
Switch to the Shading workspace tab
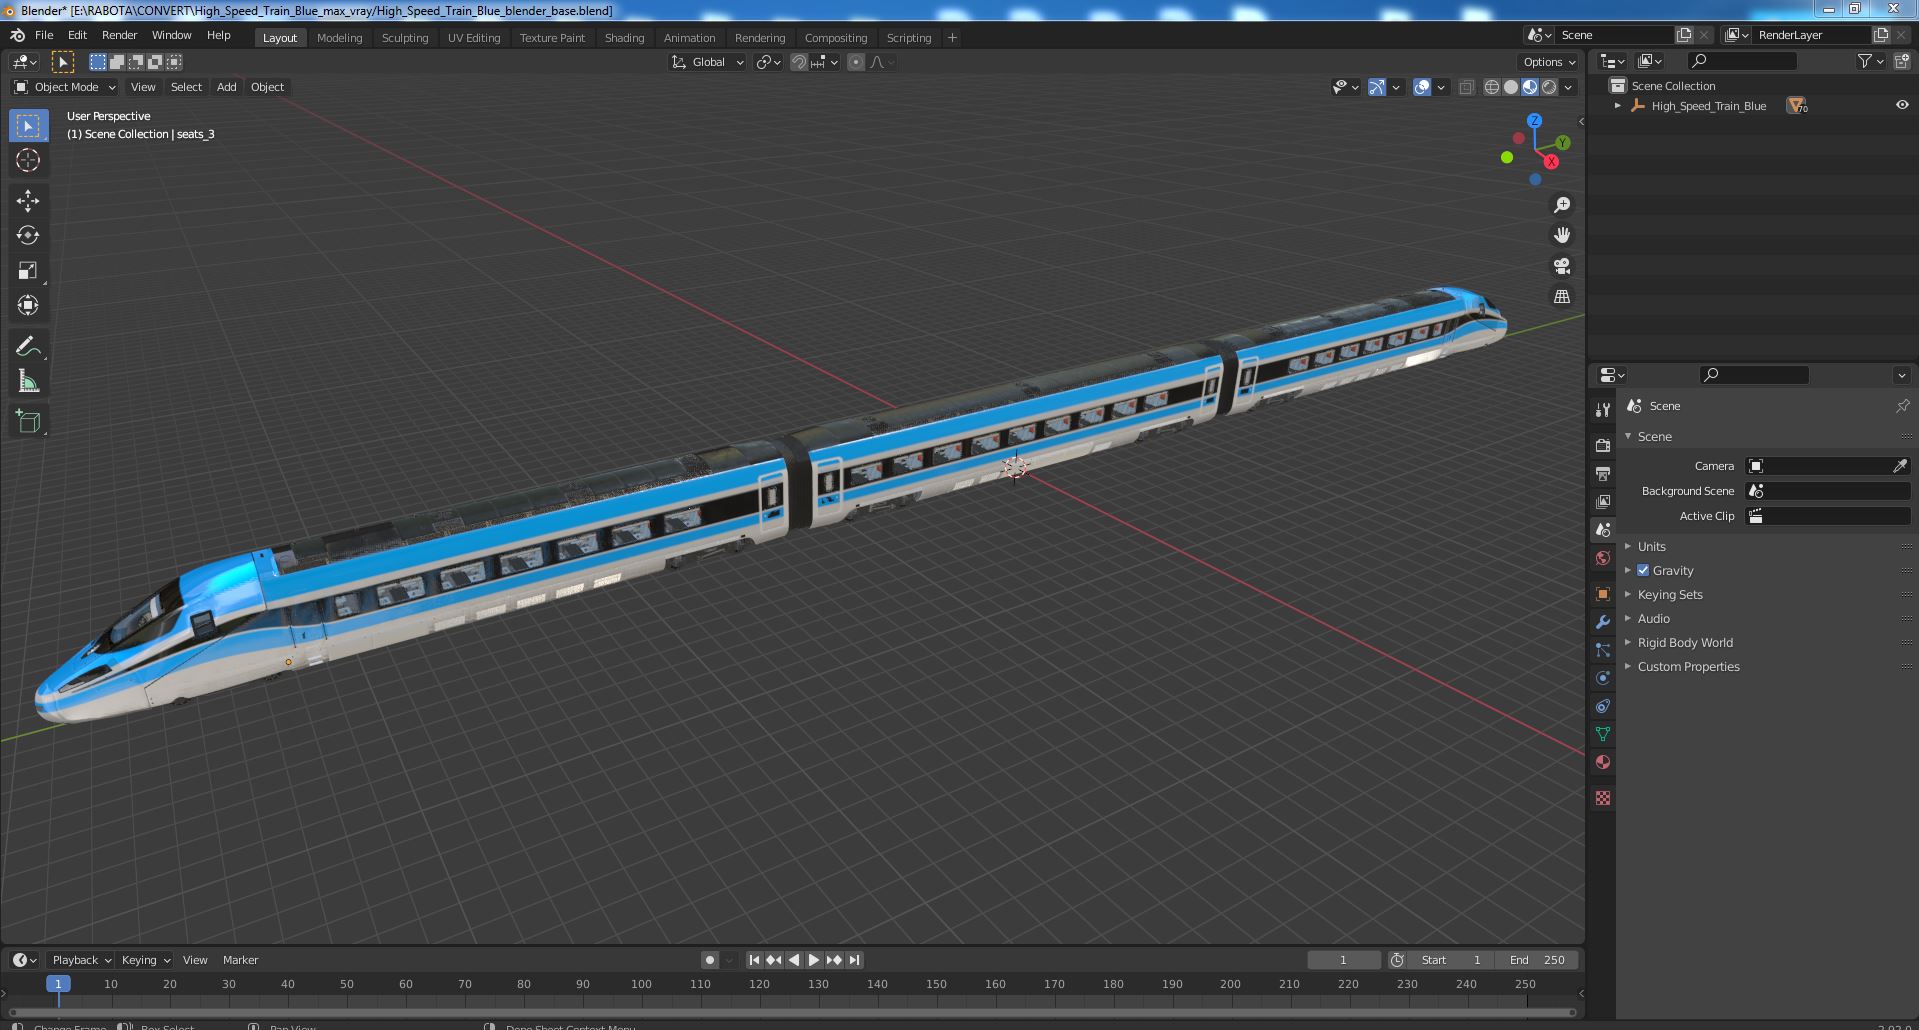[624, 38]
